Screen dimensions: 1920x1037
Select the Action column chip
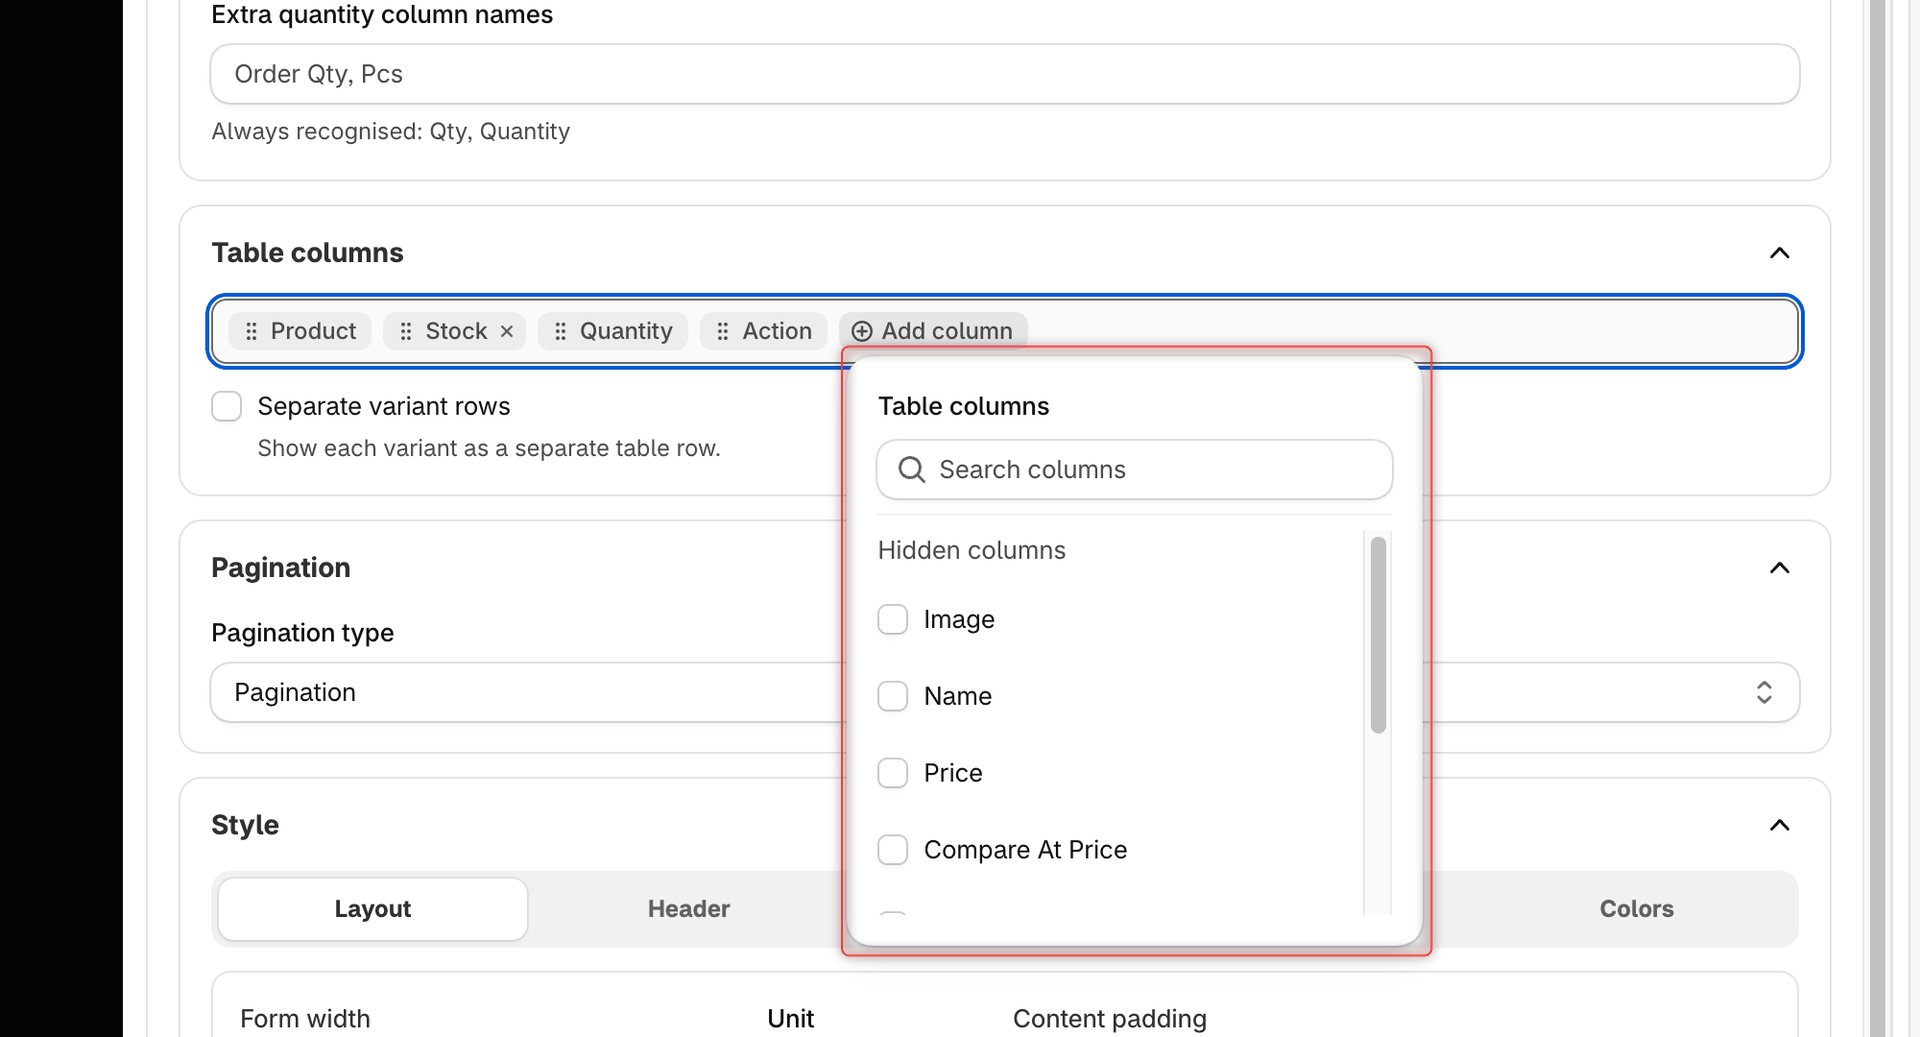pos(763,331)
